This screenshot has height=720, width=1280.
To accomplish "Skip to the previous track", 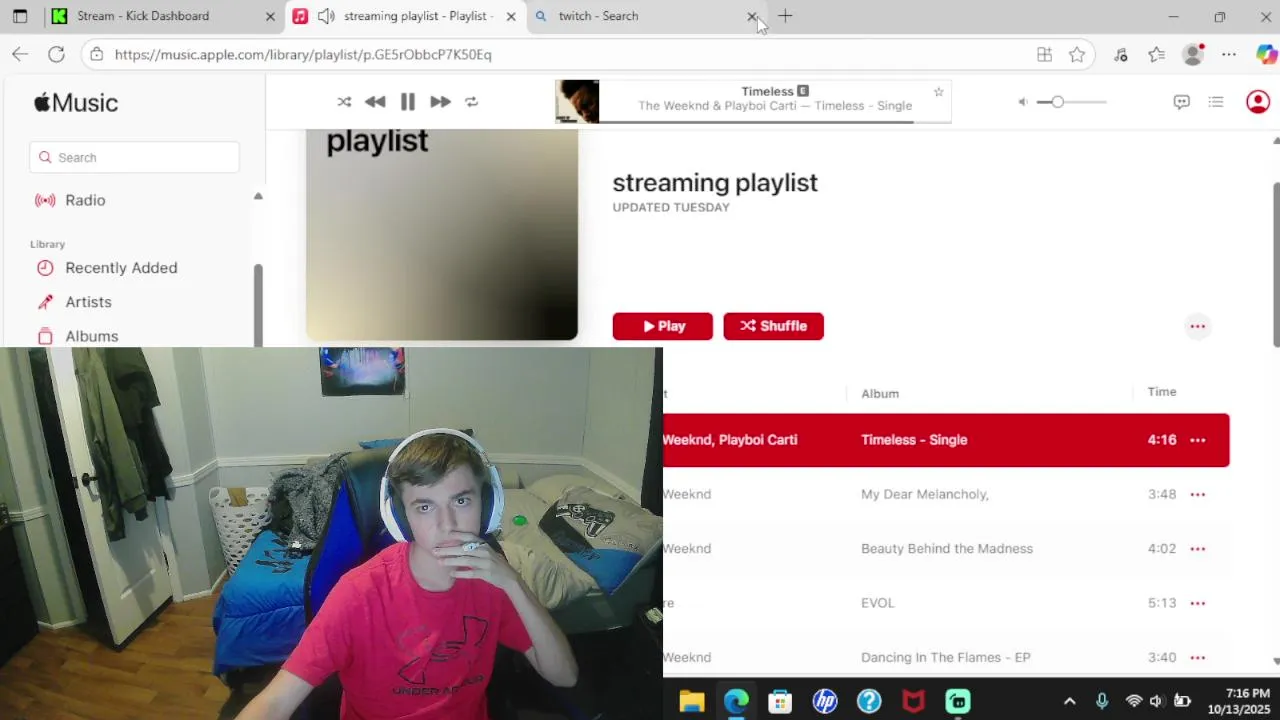I will tap(375, 102).
